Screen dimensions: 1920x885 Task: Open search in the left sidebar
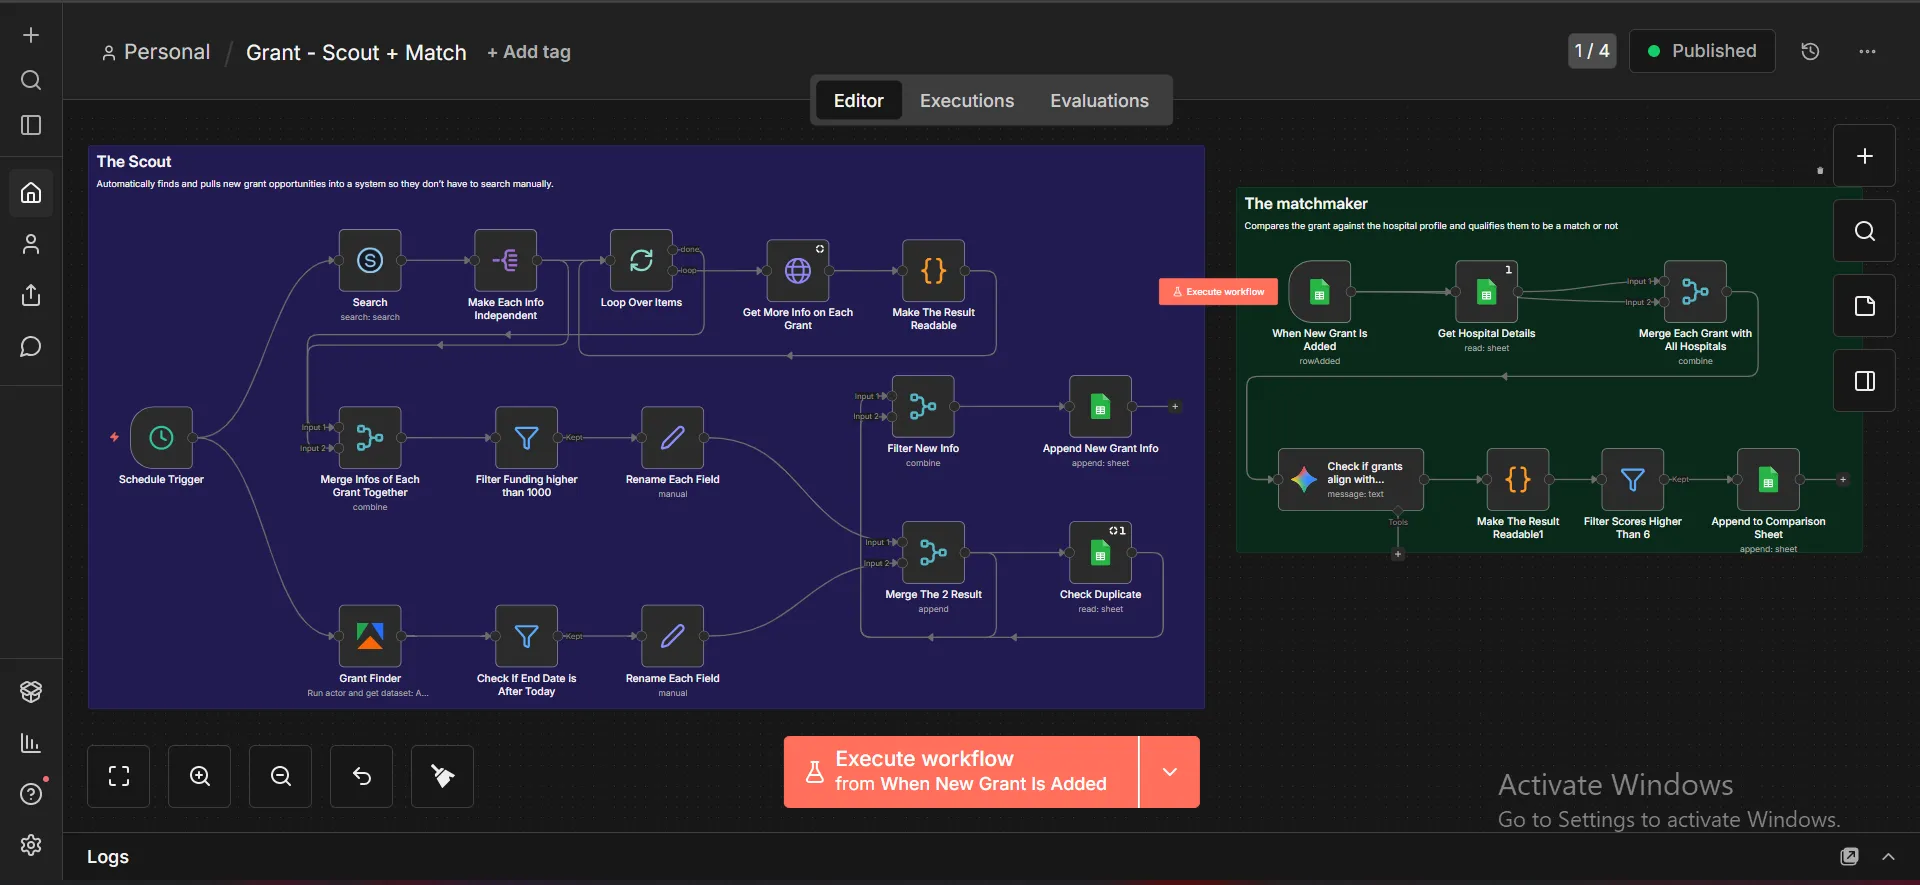31,80
